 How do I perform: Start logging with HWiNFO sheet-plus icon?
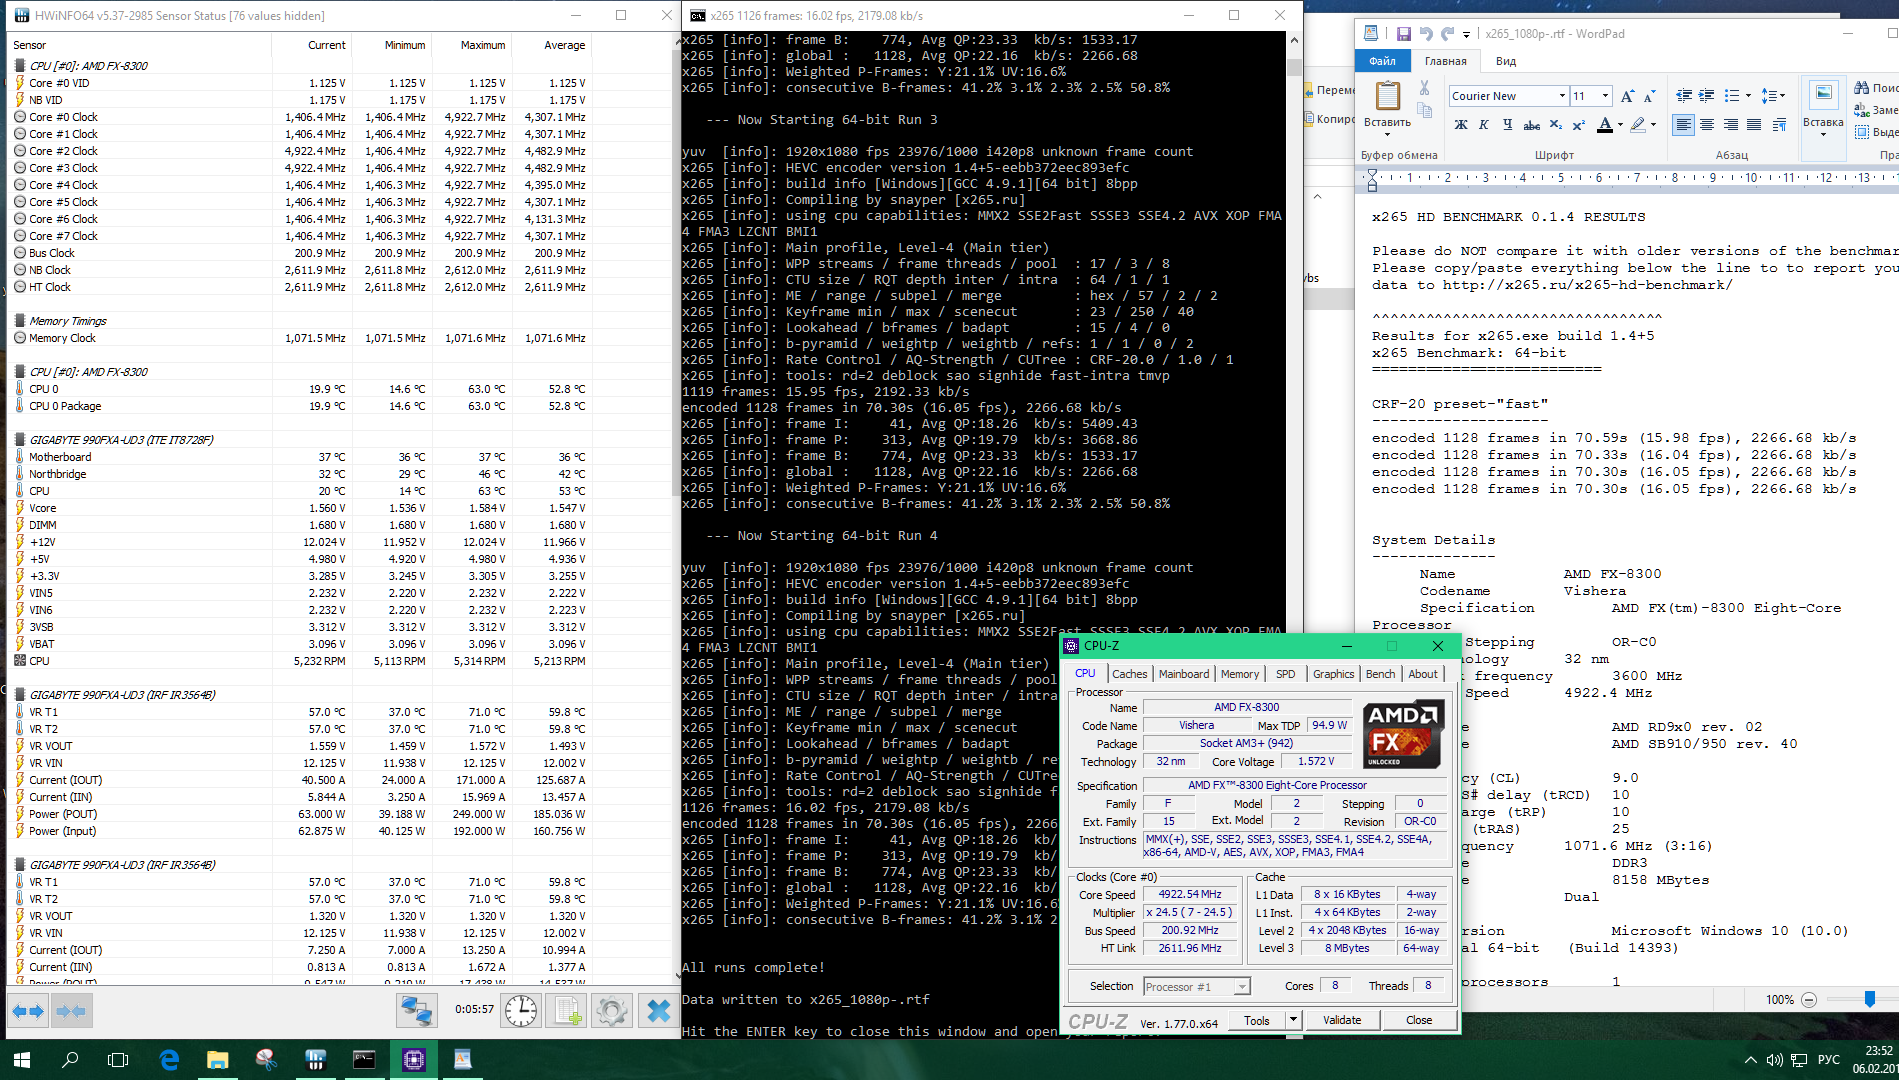(567, 1011)
